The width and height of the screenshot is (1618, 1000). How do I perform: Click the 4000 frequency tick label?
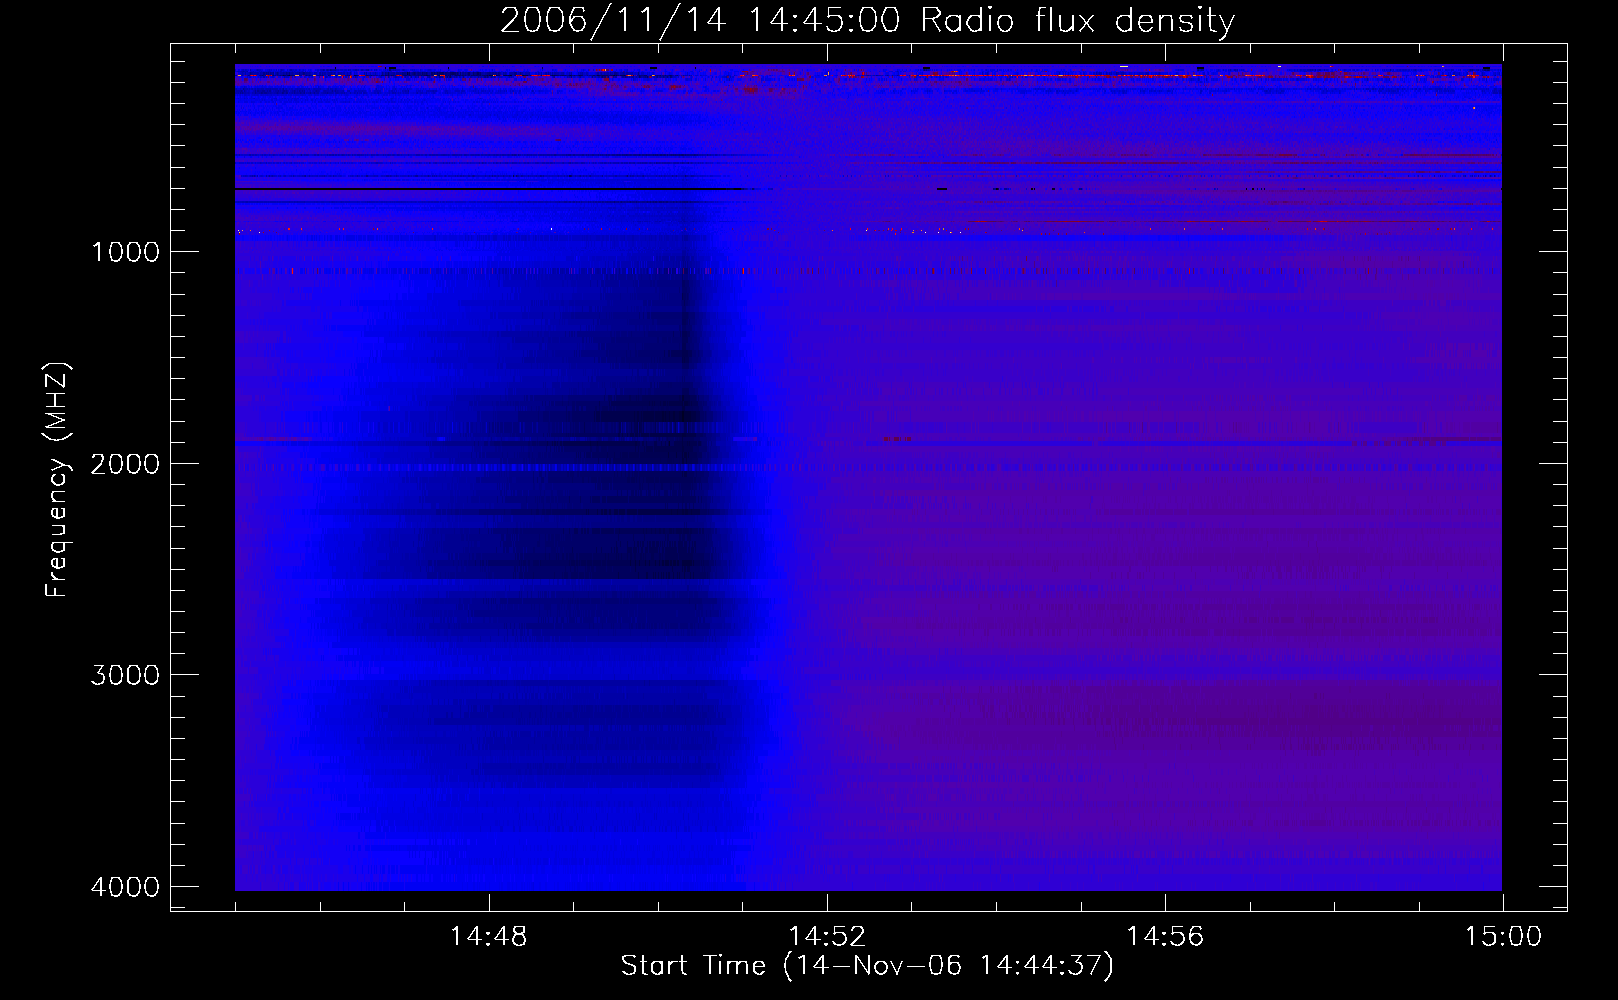(125, 887)
